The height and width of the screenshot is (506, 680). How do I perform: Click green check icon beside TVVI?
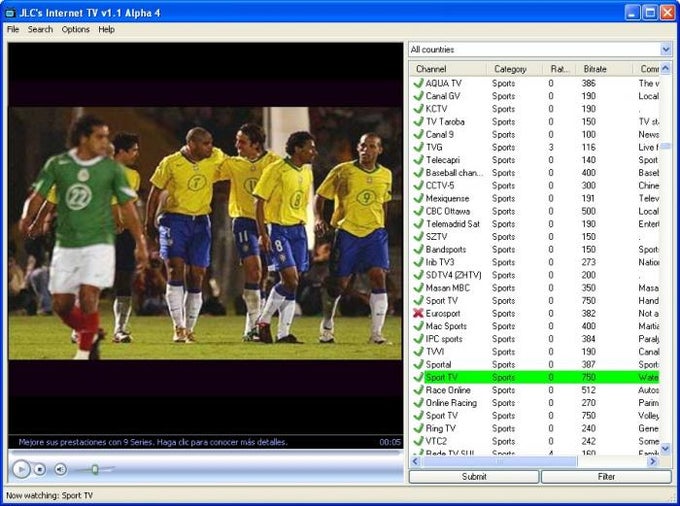click(x=418, y=352)
